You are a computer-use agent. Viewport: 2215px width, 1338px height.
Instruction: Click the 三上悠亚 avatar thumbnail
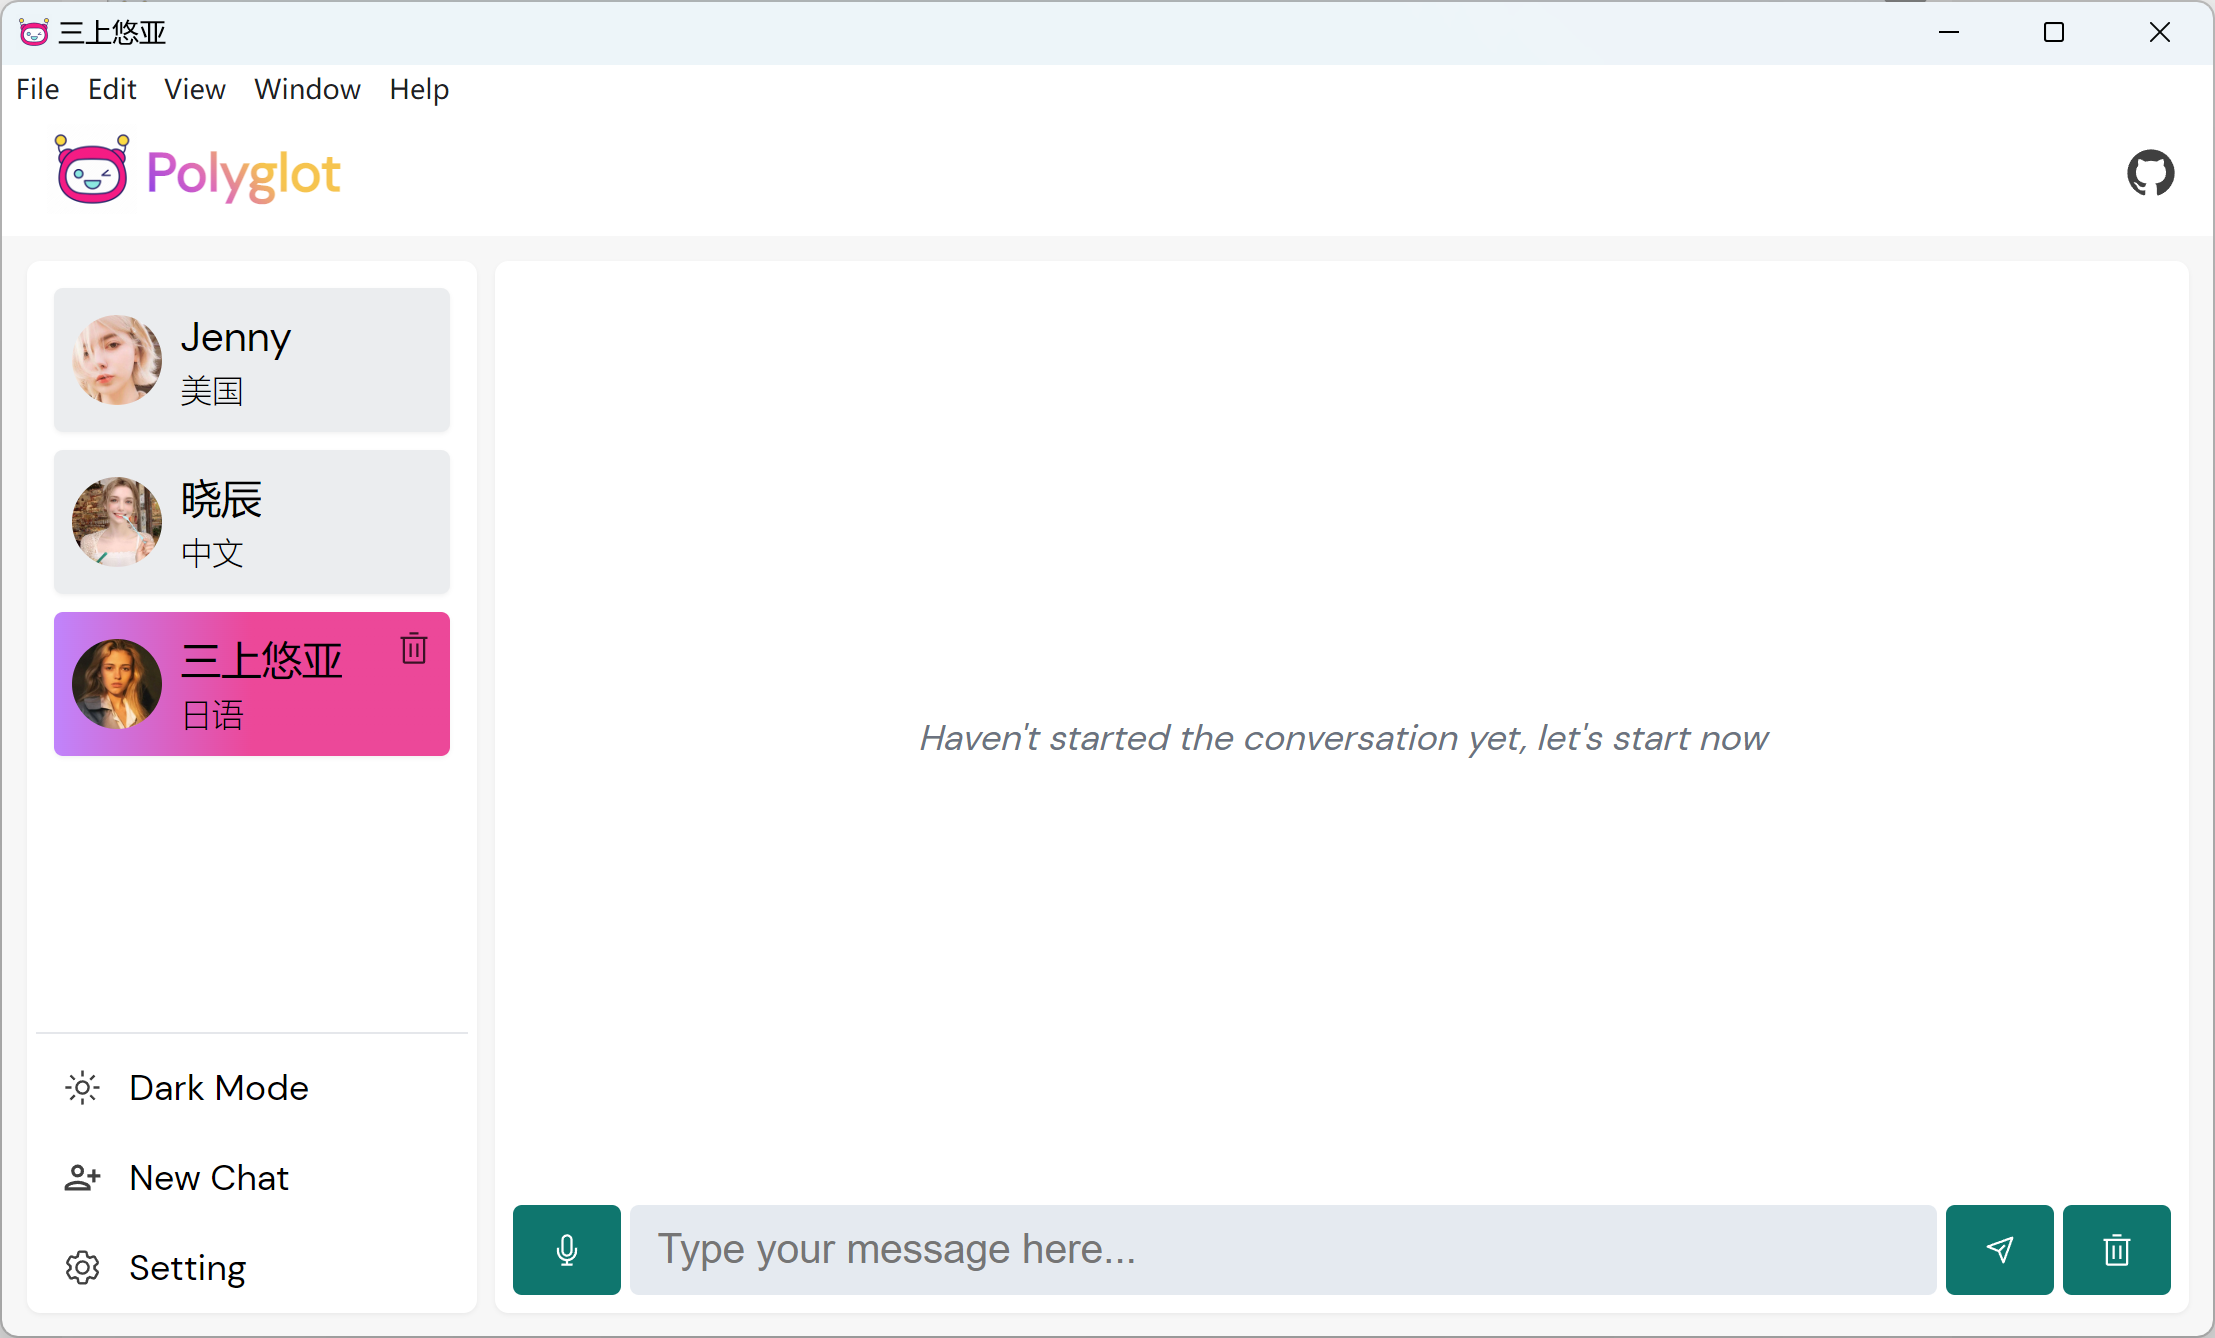(117, 684)
